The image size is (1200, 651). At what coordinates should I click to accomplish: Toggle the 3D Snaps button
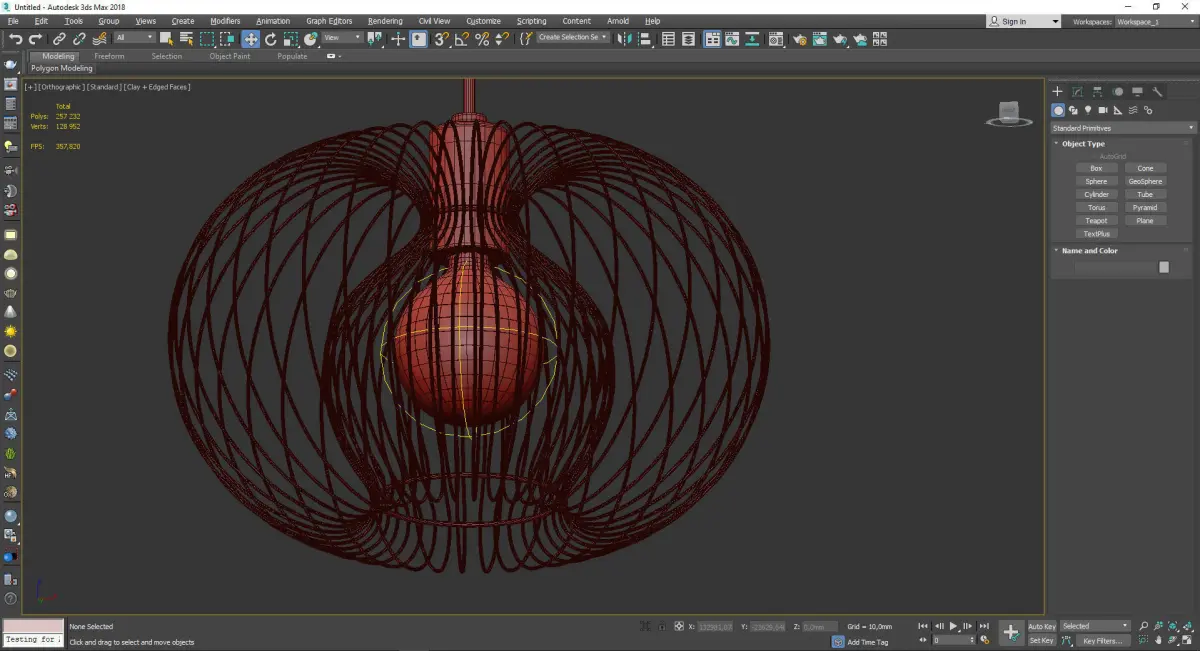[x=441, y=39]
